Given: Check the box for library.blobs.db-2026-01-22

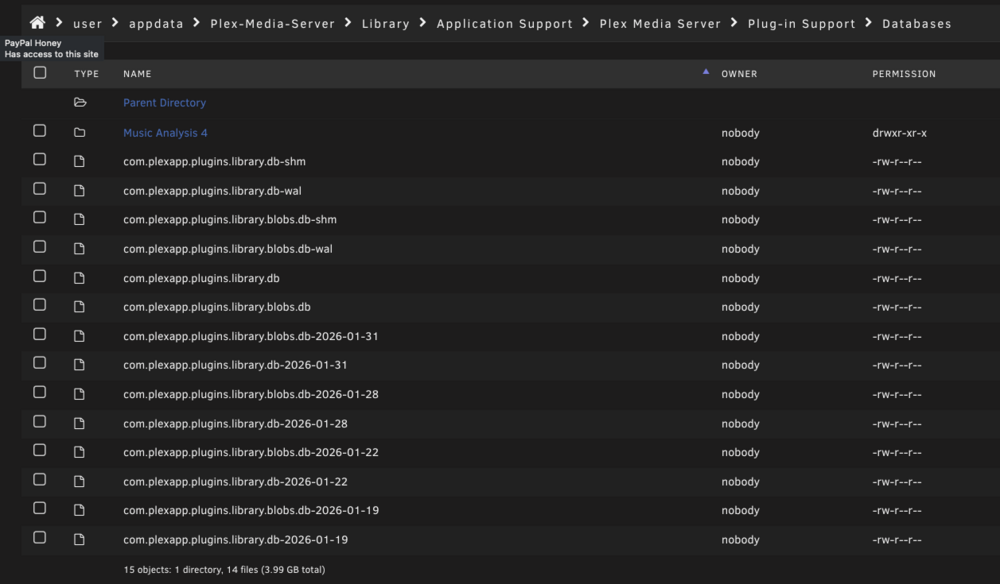Looking at the screenshot, I should pos(40,450).
